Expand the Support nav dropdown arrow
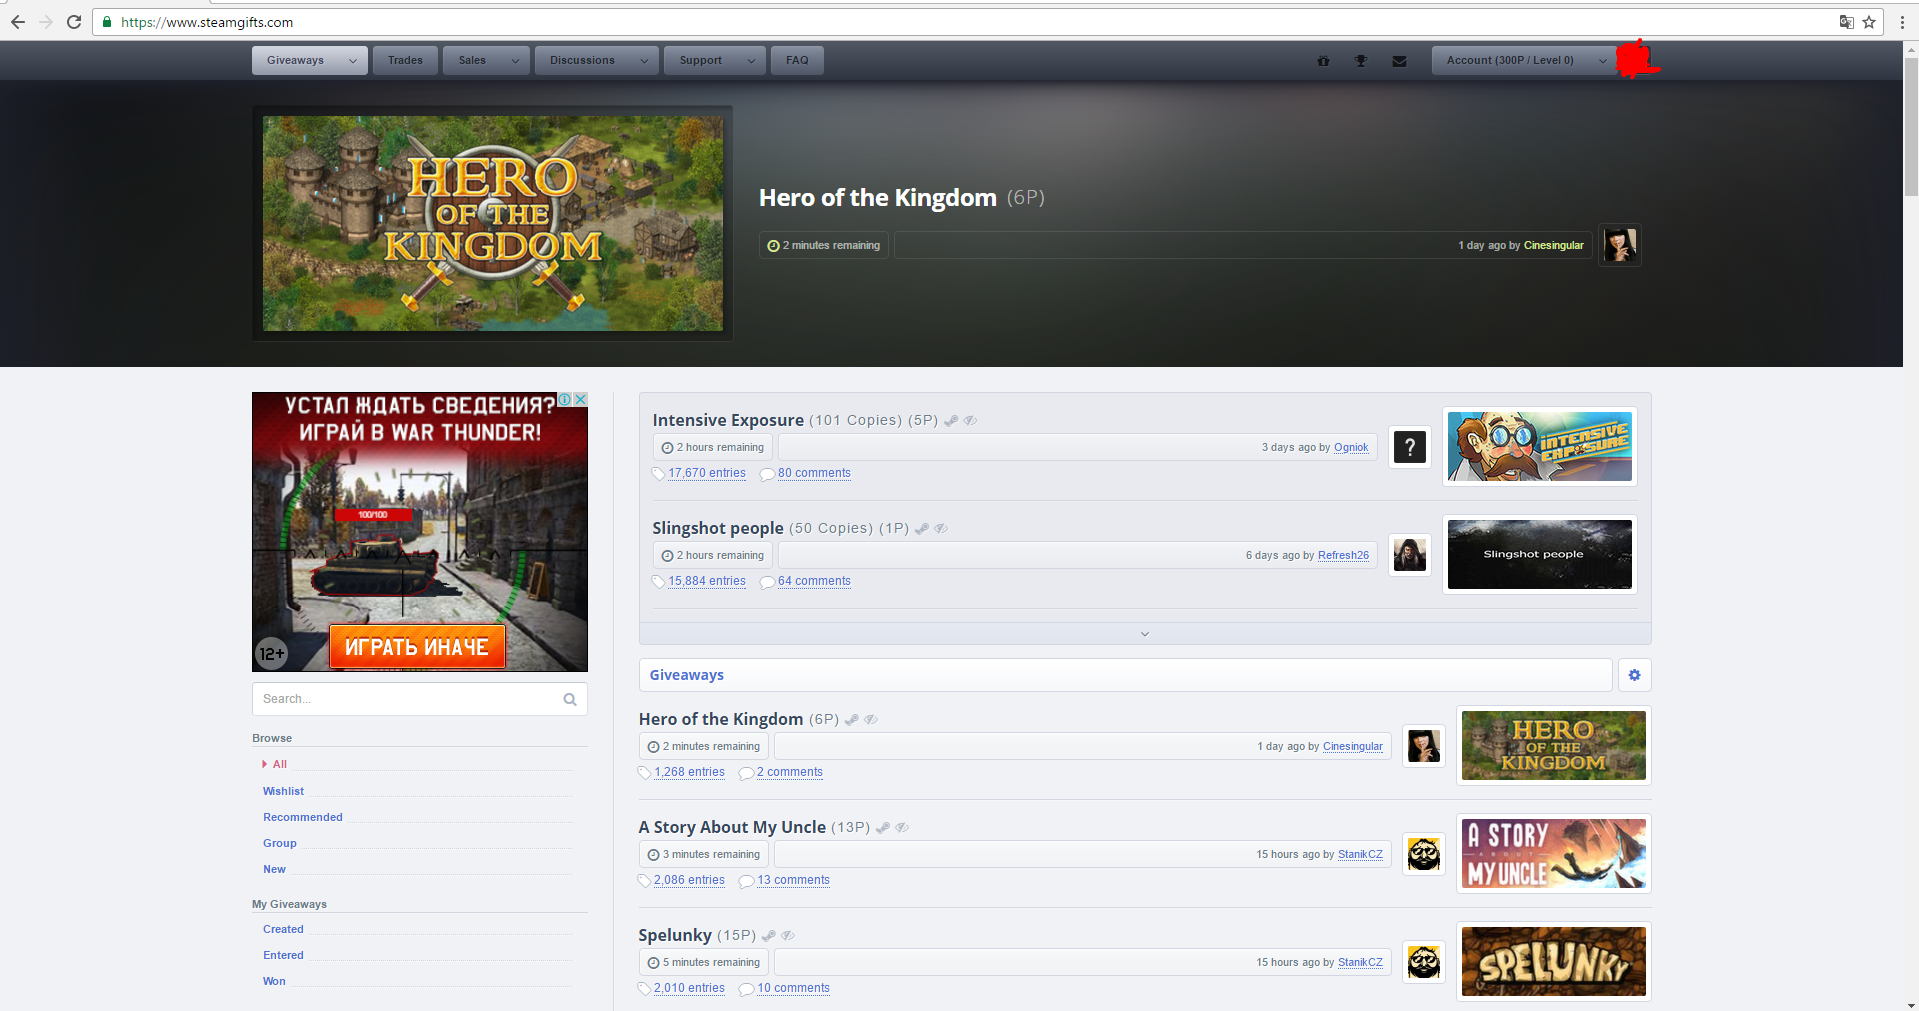 point(751,61)
